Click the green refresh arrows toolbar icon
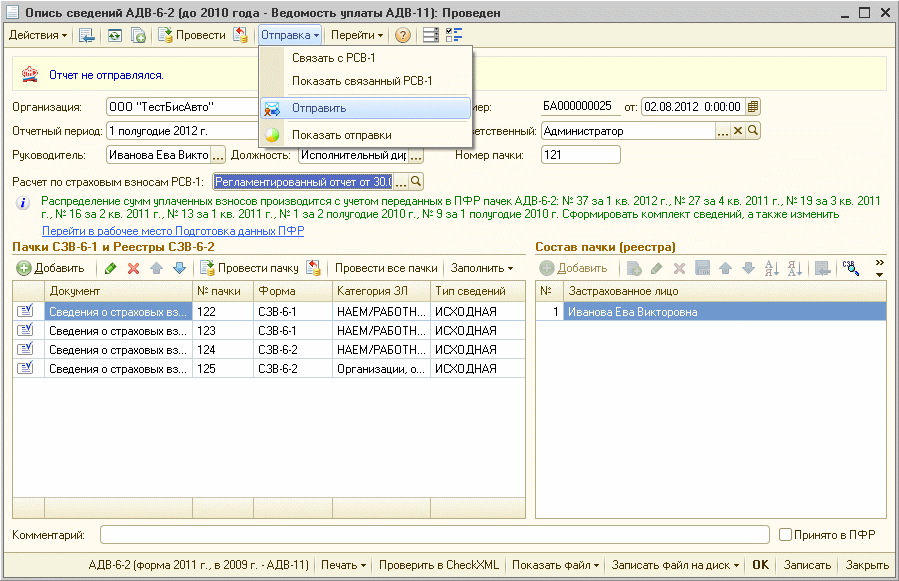The image size is (899, 581). (x=115, y=36)
